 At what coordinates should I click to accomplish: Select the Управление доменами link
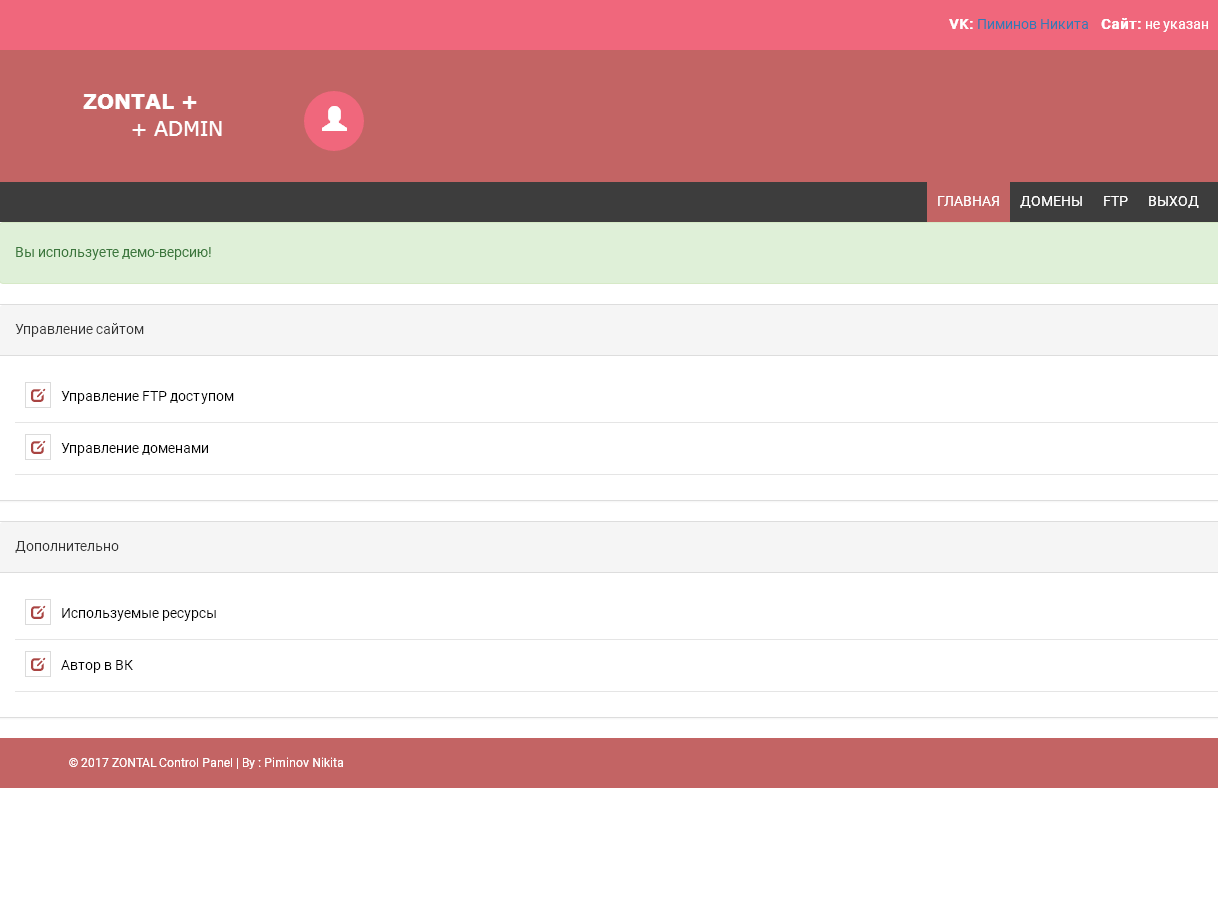click(135, 448)
